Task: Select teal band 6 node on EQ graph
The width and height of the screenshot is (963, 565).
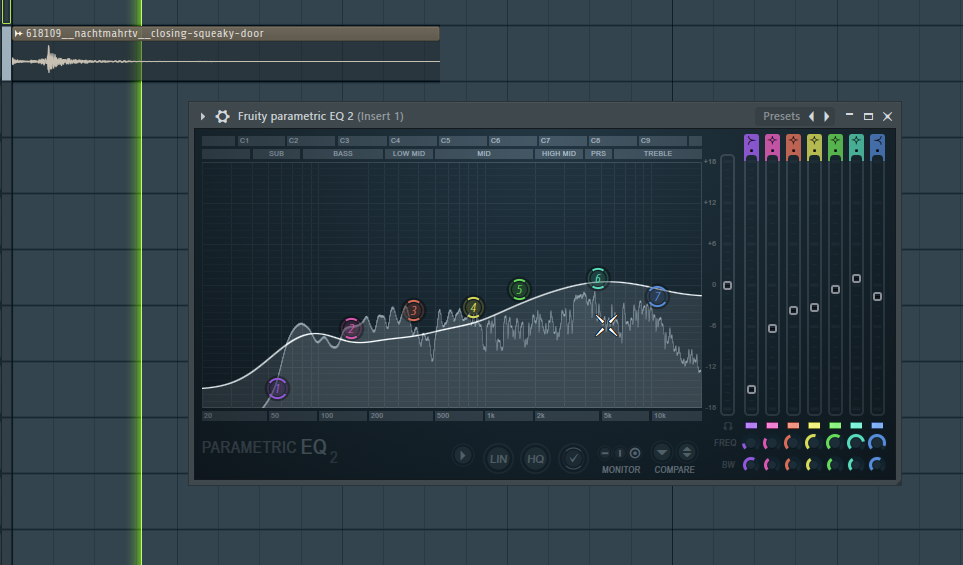Action: tap(598, 279)
